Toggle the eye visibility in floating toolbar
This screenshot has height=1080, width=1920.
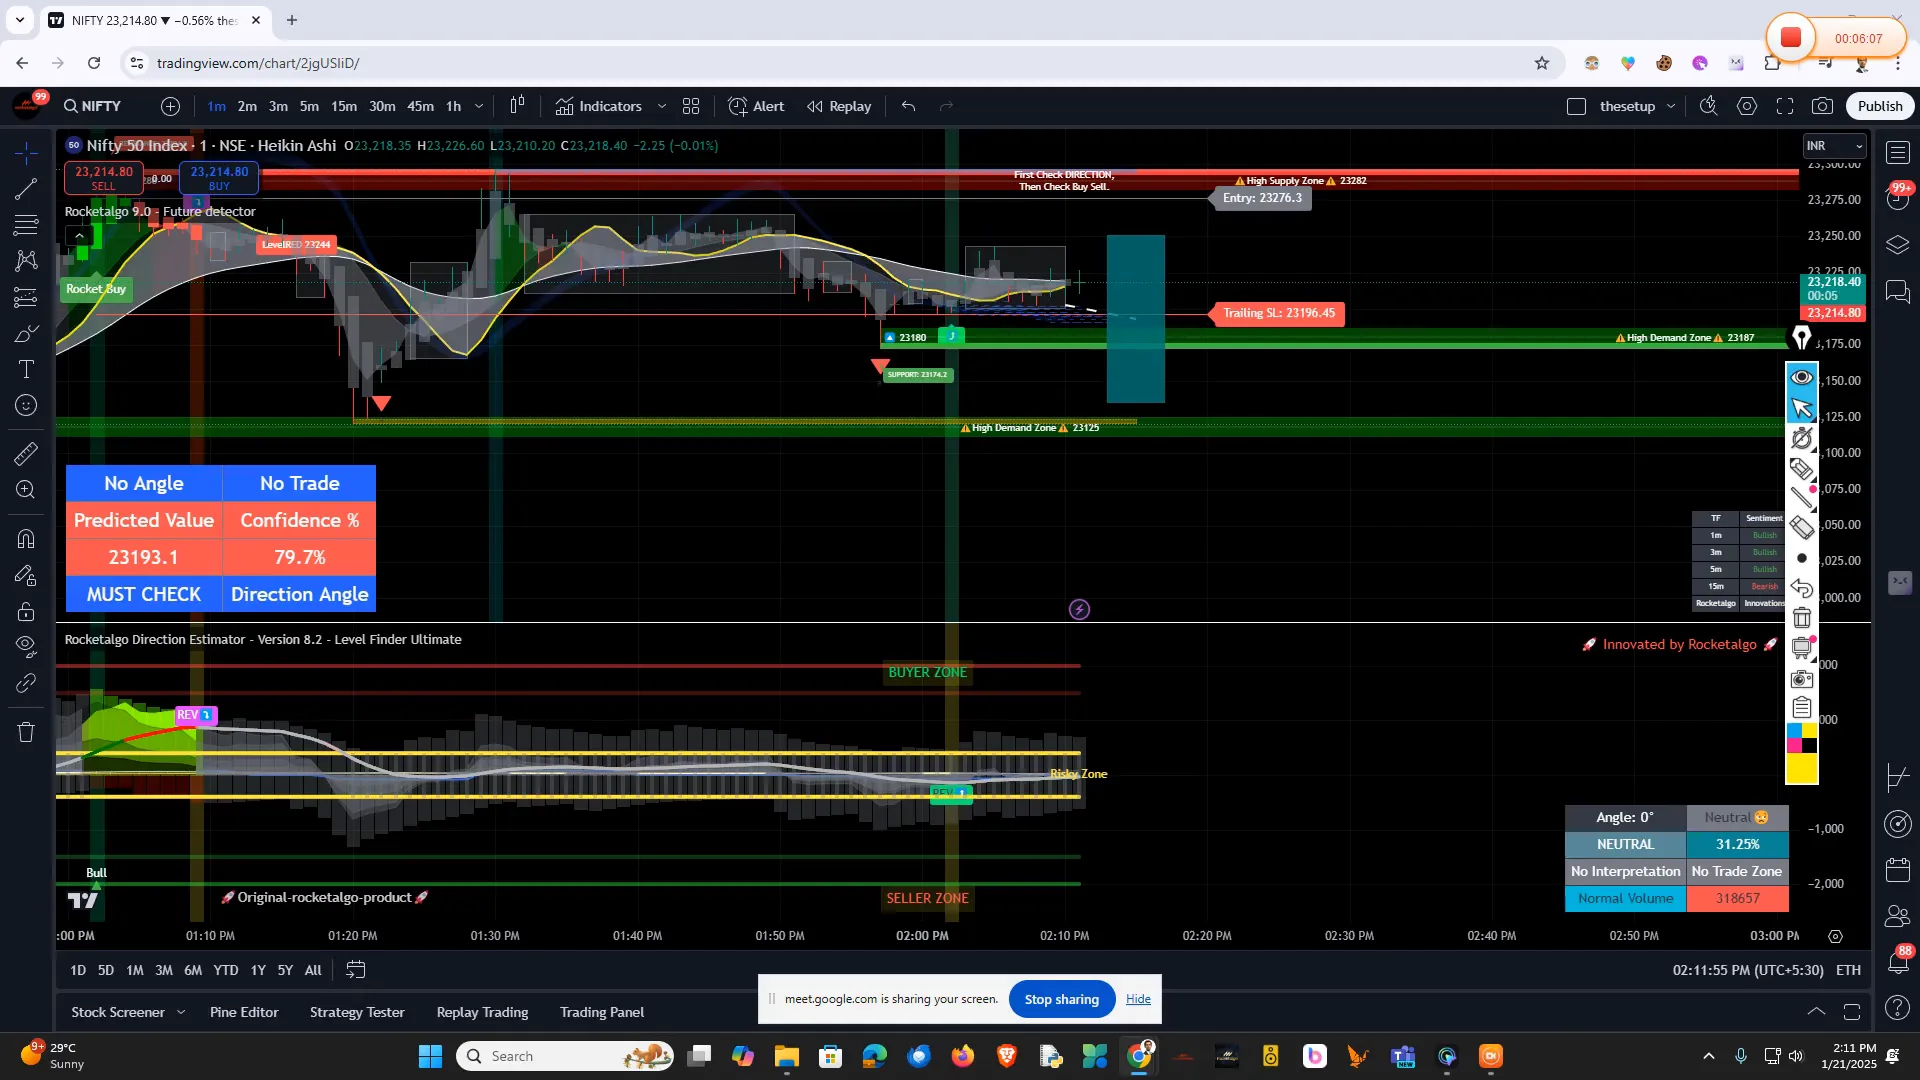pyautogui.click(x=1802, y=377)
